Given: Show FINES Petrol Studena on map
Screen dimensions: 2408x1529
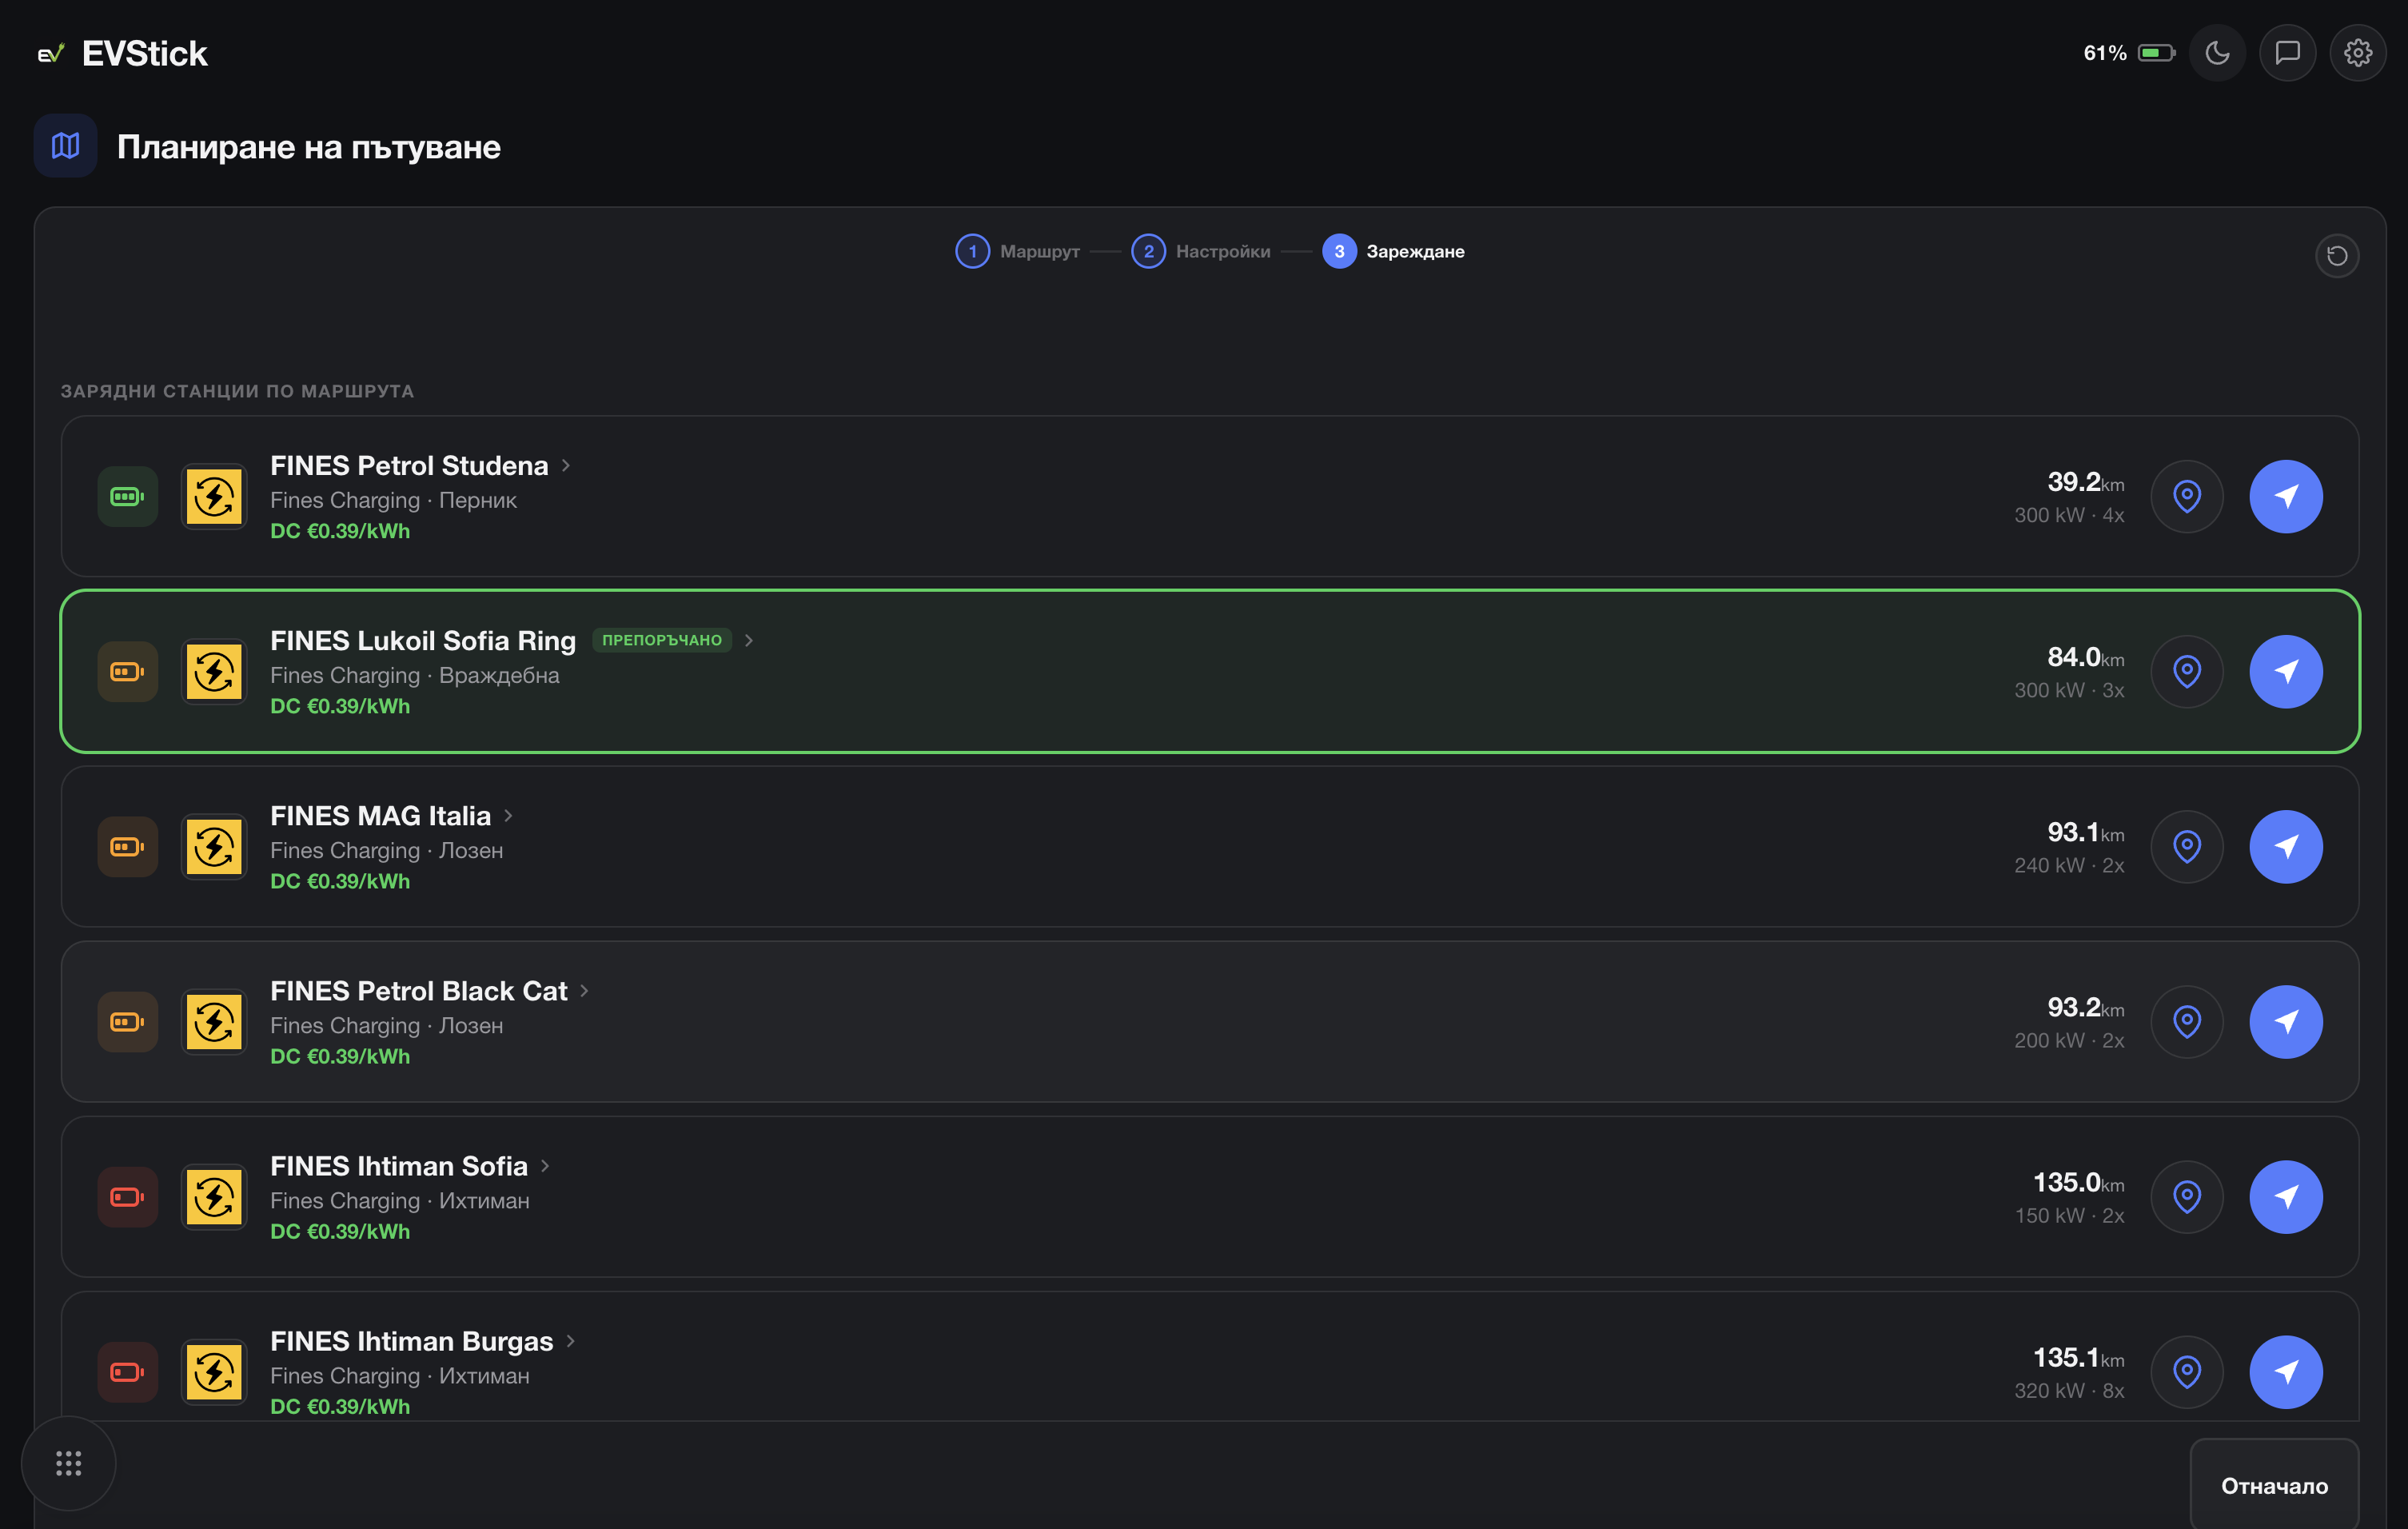Looking at the screenshot, I should (2187, 496).
